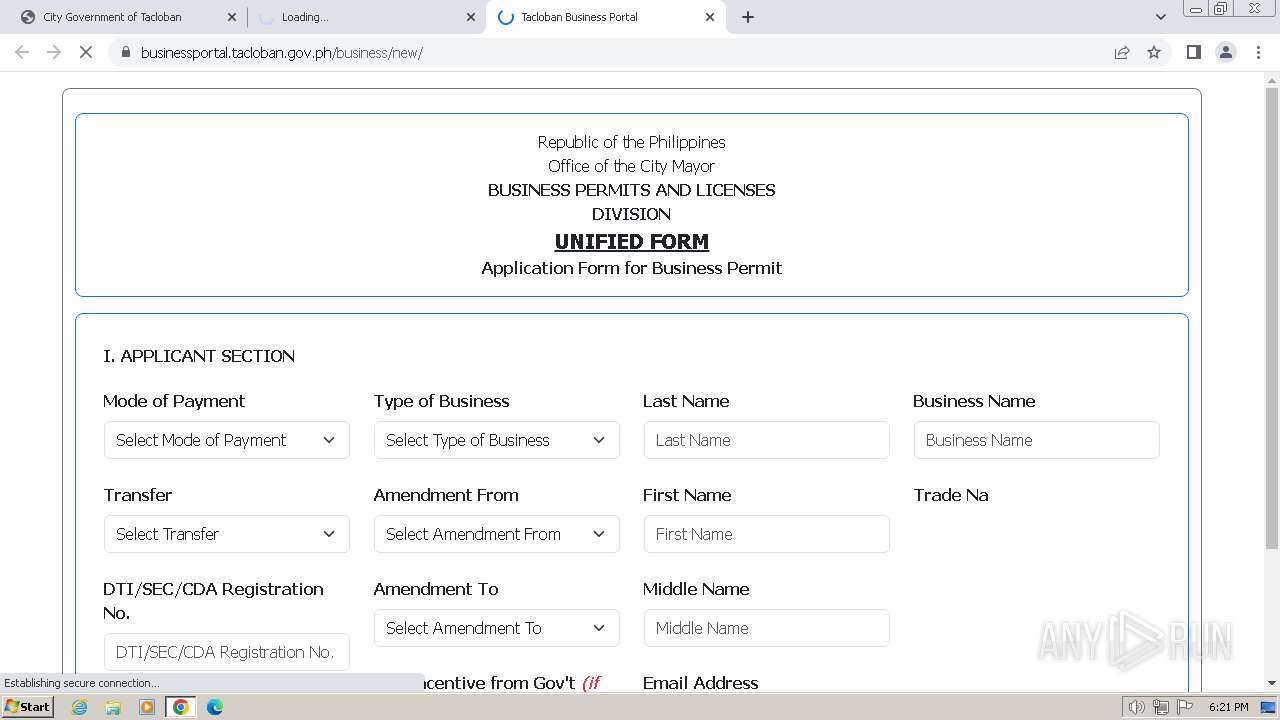Click the Email Address label
1280x720 pixels.
coord(701,683)
